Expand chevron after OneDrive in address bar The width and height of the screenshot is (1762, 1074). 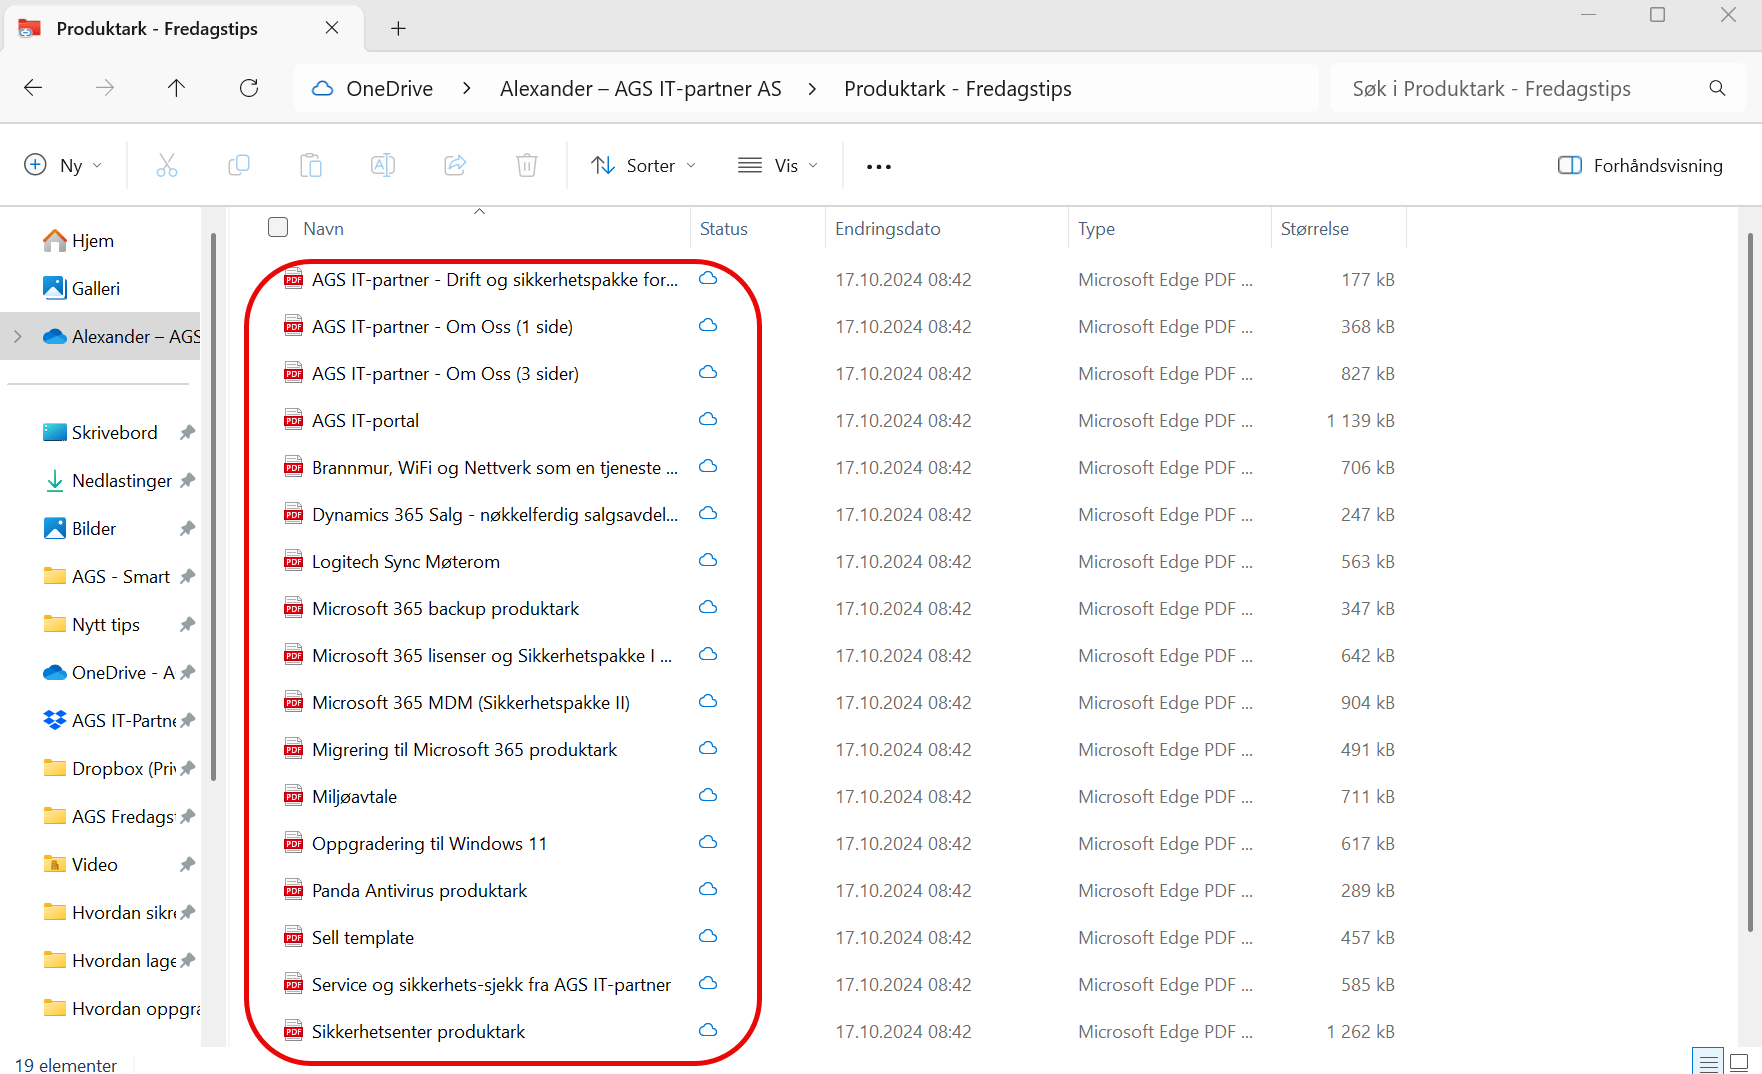point(467,88)
